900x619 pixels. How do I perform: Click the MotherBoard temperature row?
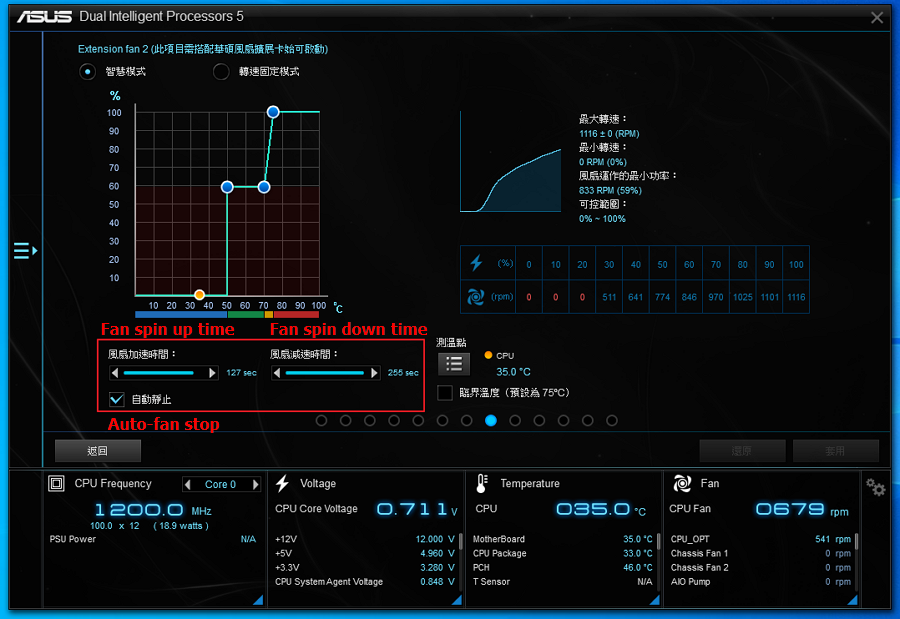click(562, 539)
